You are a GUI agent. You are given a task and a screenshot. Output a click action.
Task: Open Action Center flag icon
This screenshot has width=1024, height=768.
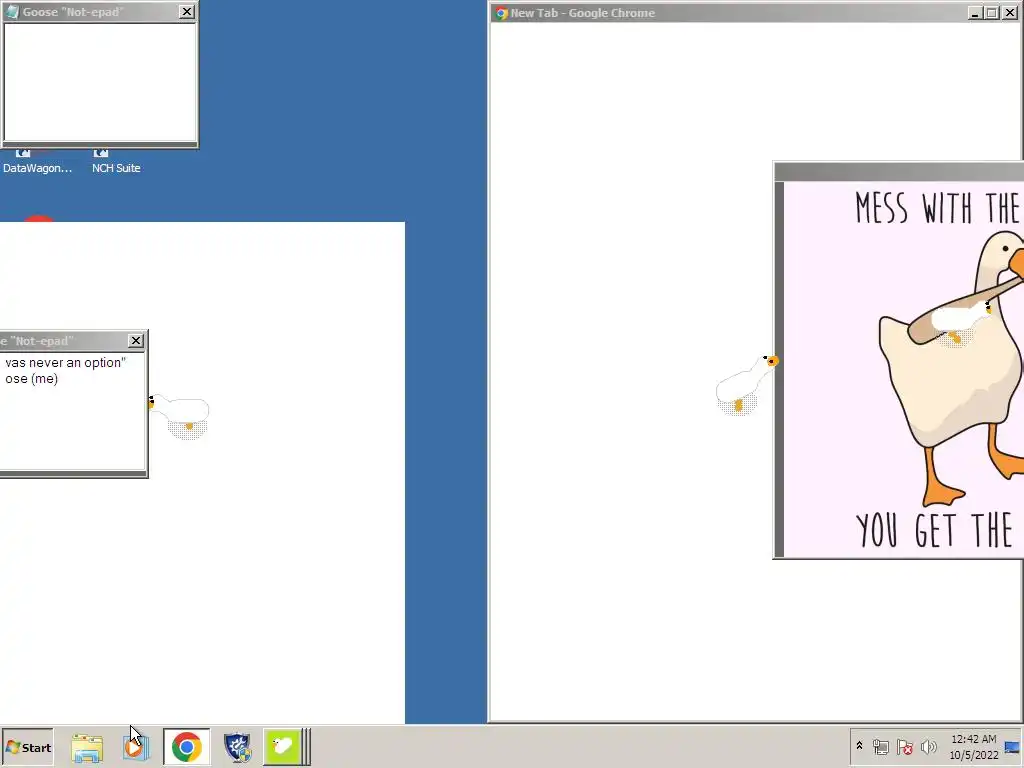904,746
